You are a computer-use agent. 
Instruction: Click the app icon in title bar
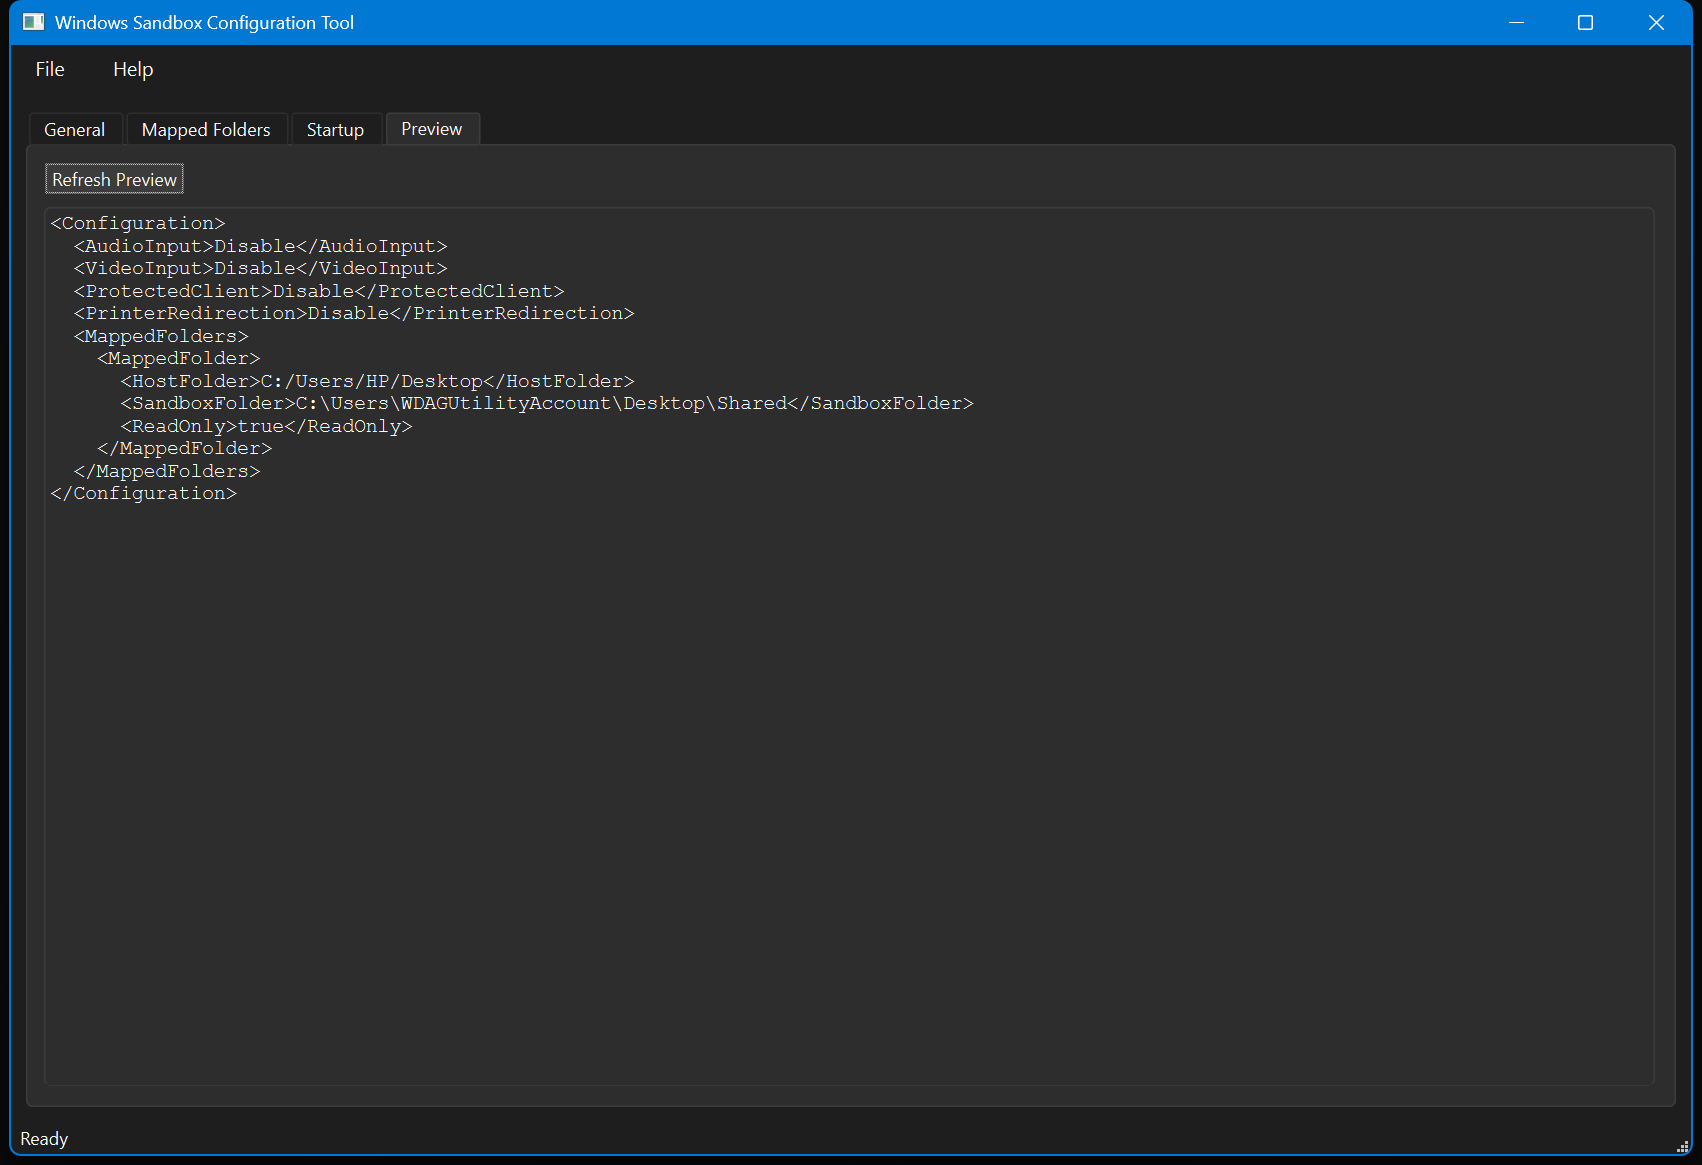pos(33,22)
